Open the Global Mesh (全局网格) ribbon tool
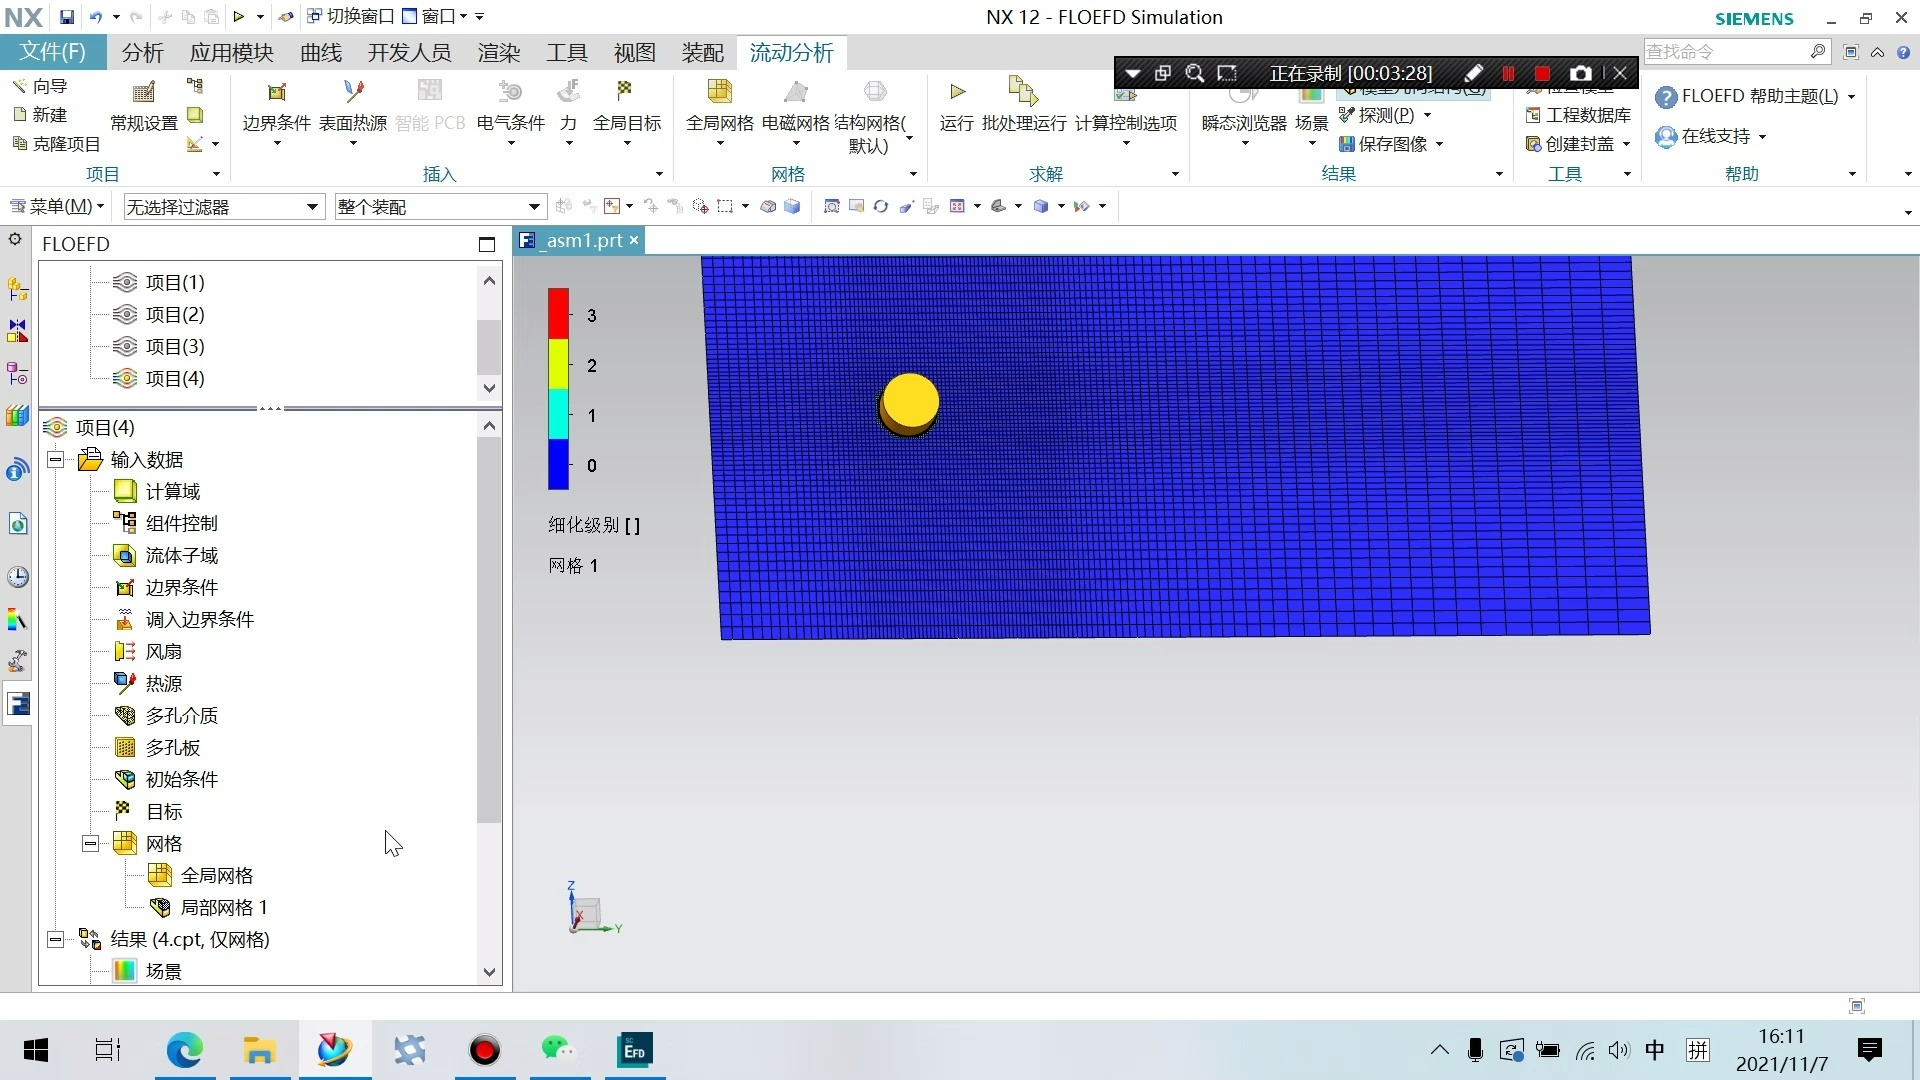 (x=719, y=93)
